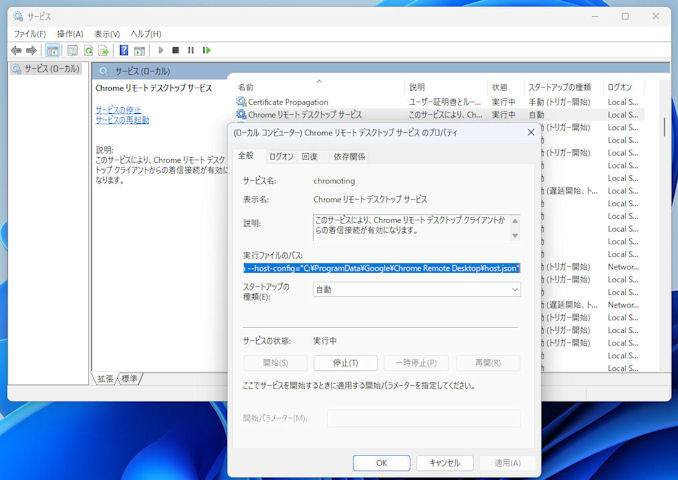The height and width of the screenshot is (480, 678).
Task: Click the green Refresh toolbar icon
Action: (x=88, y=51)
